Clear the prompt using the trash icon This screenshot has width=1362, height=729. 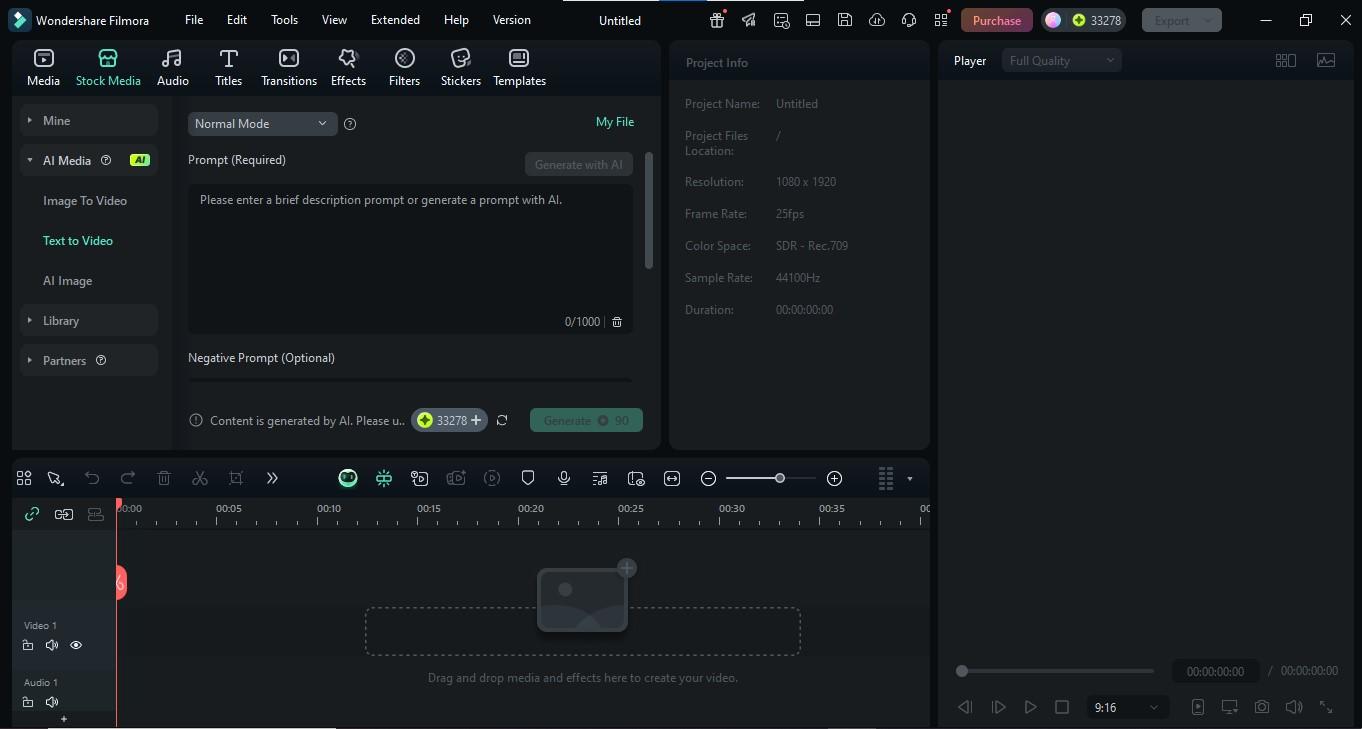[x=617, y=321]
